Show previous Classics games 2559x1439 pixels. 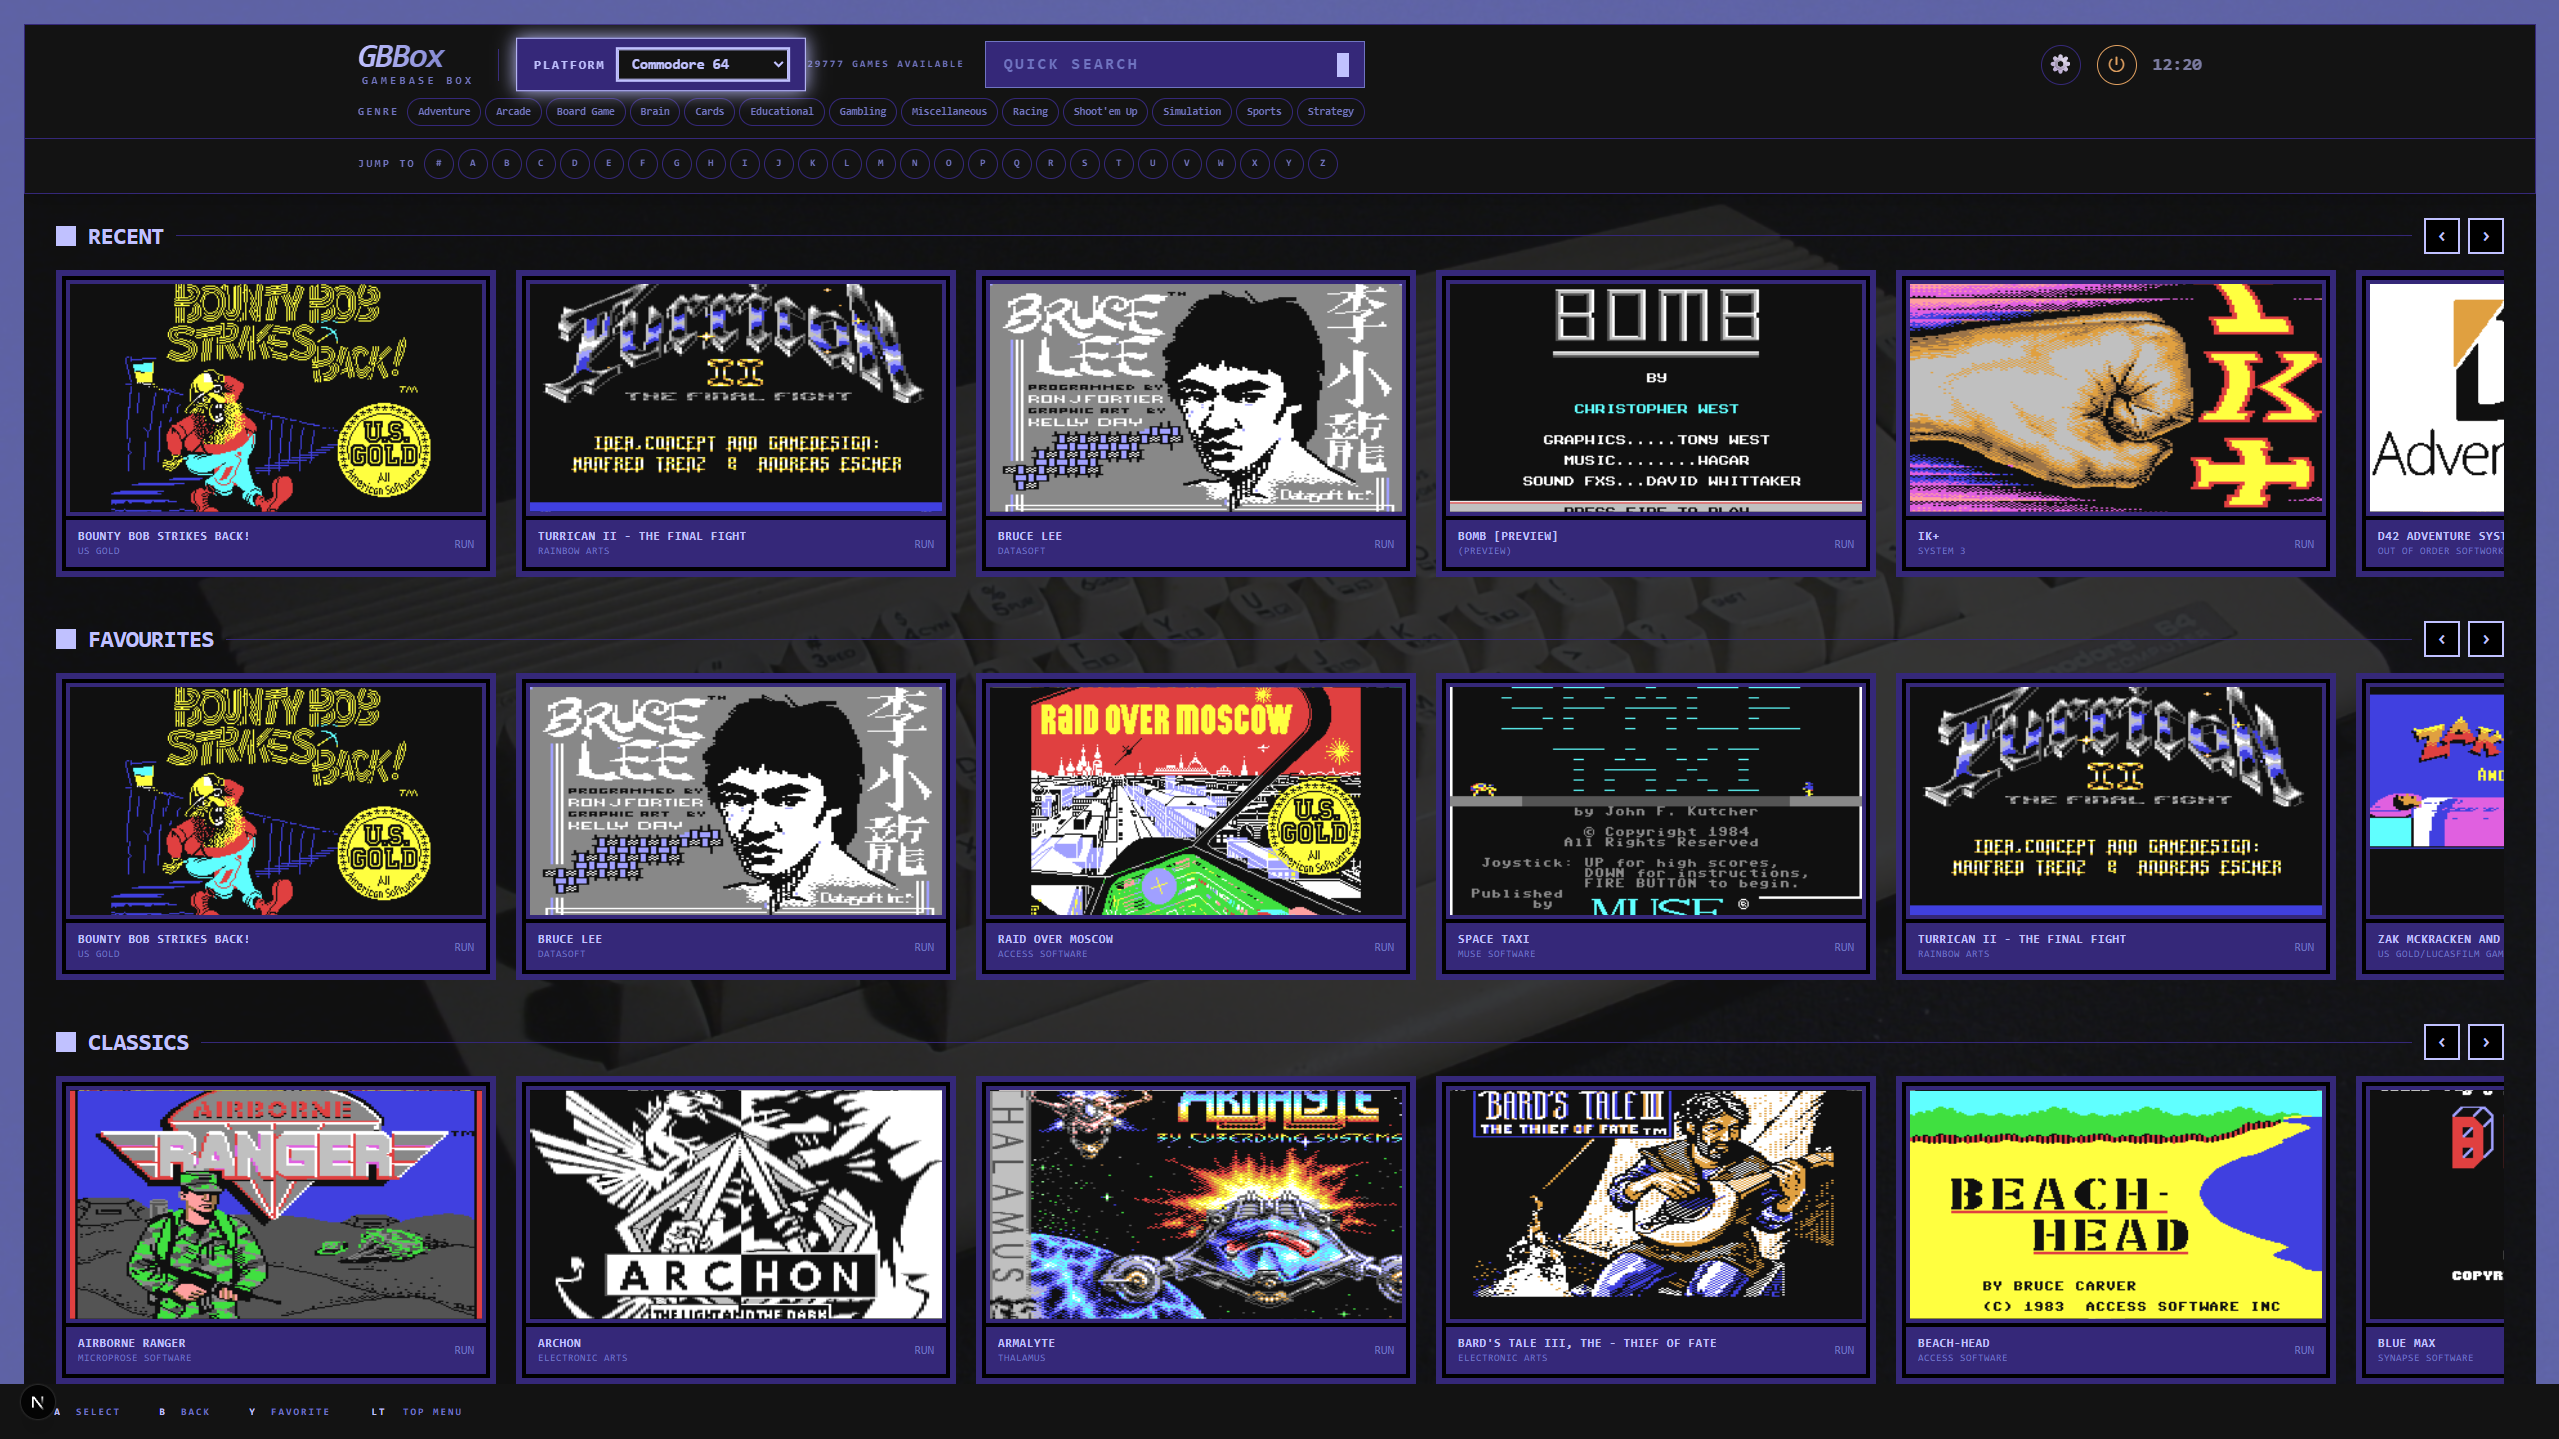point(2442,1042)
